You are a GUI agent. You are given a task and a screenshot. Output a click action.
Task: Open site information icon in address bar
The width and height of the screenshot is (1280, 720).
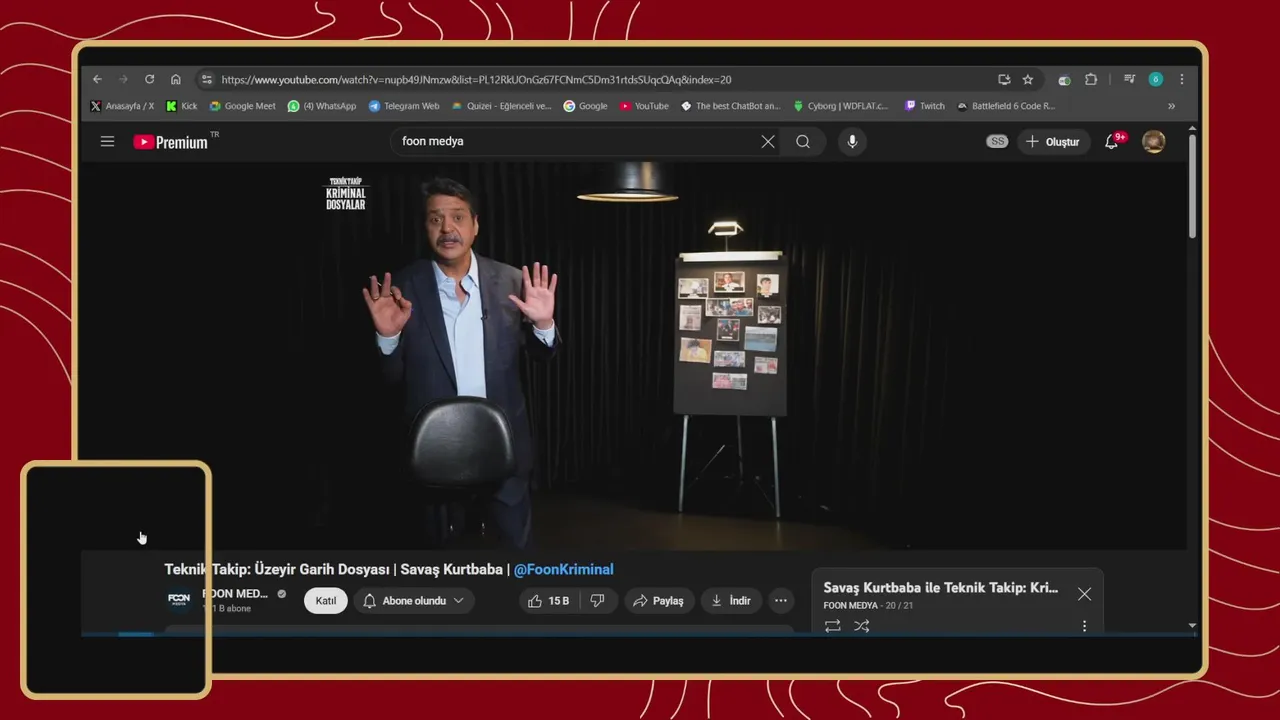[x=206, y=80]
